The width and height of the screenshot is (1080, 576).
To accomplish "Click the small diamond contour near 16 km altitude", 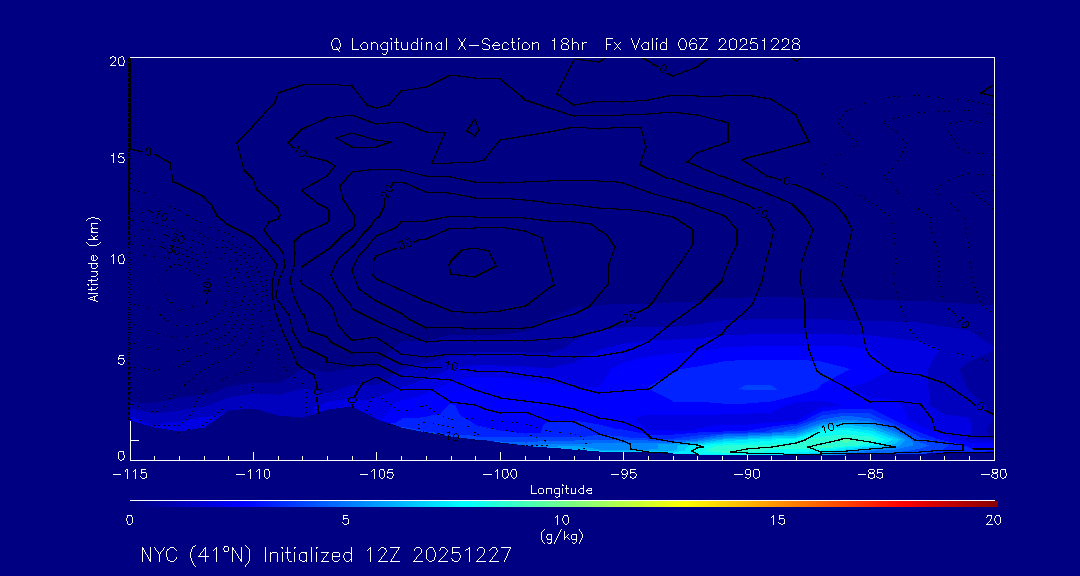I will [473, 128].
